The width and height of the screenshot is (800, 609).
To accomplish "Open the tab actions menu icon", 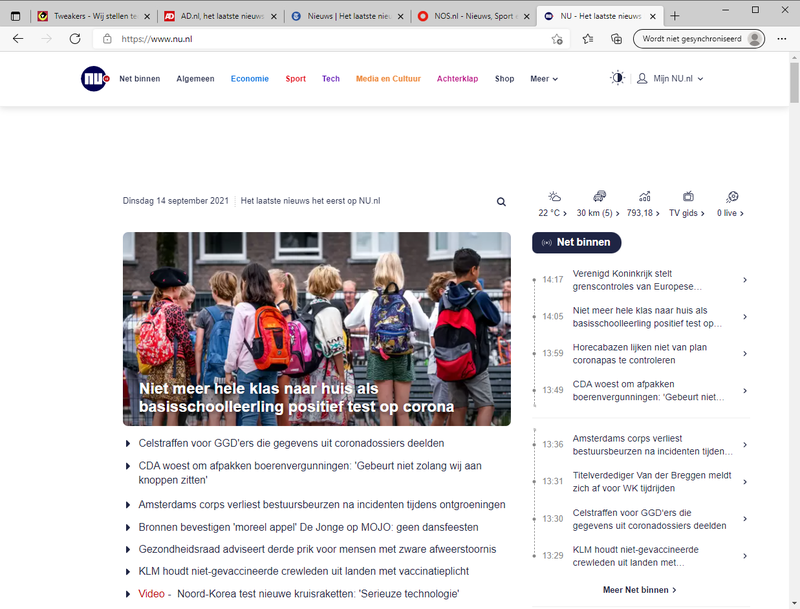I will pos(15,16).
